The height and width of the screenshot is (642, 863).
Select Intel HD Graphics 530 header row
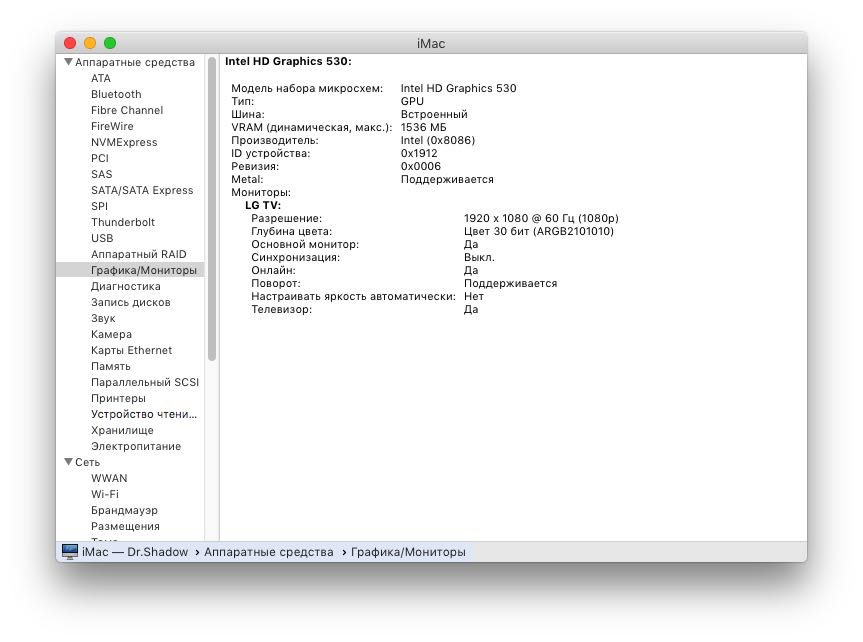[x=288, y=61]
